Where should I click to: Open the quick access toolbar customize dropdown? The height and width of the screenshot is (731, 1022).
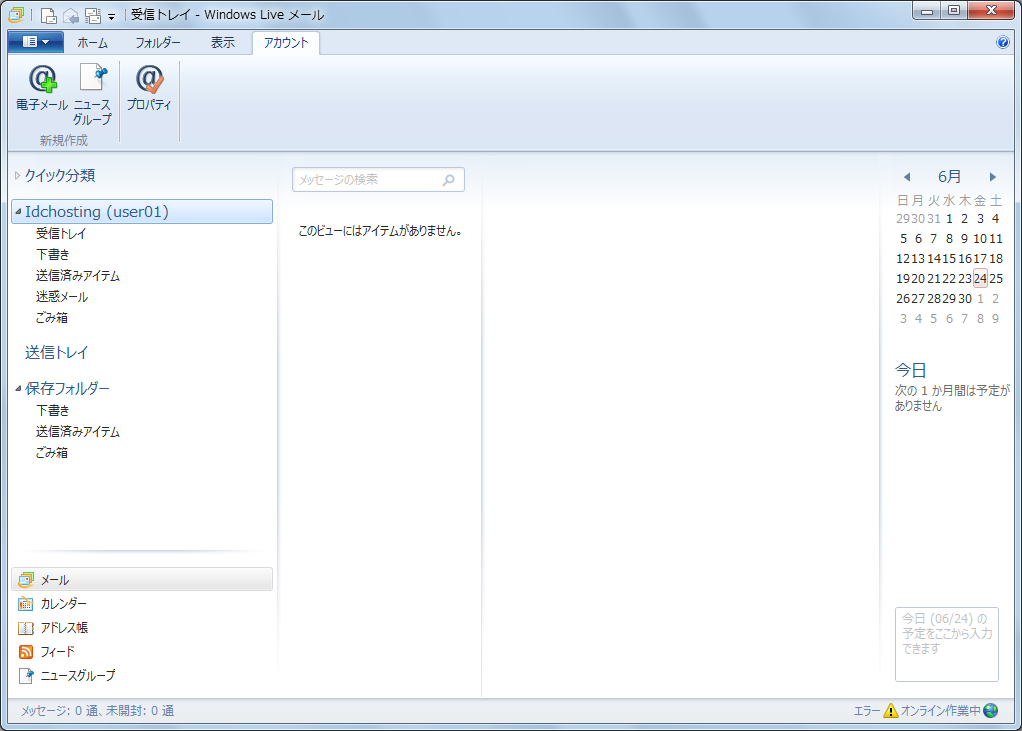coord(111,16)
